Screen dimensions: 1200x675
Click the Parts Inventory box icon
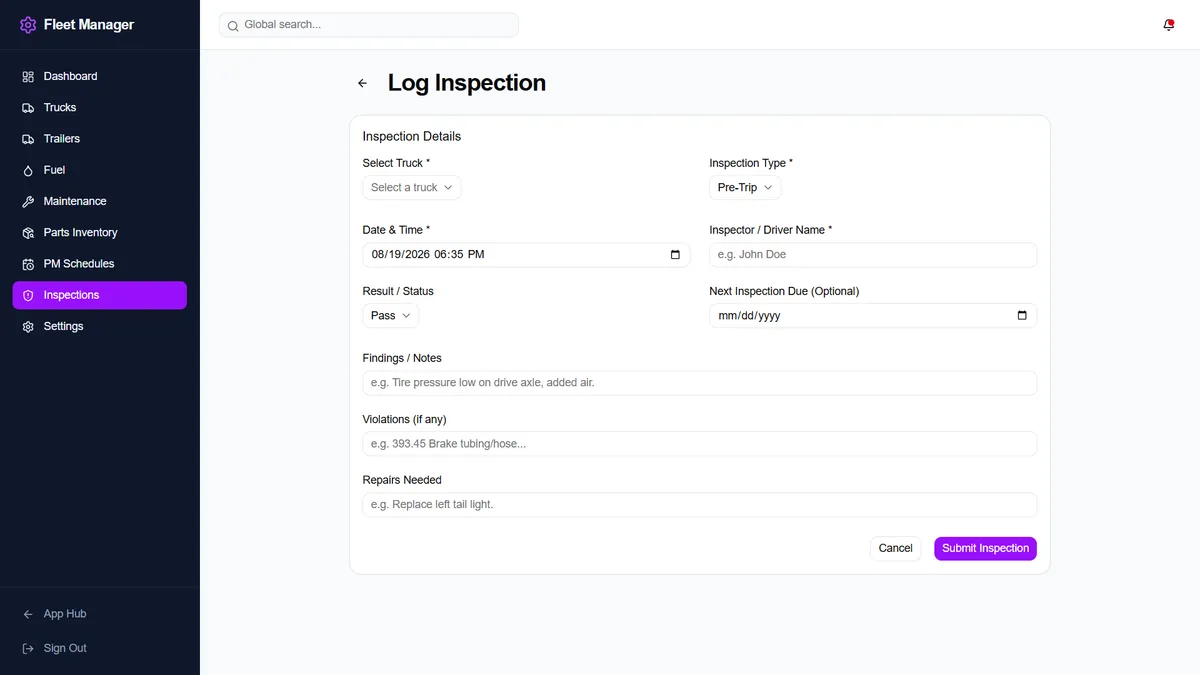tap(28, 233)
